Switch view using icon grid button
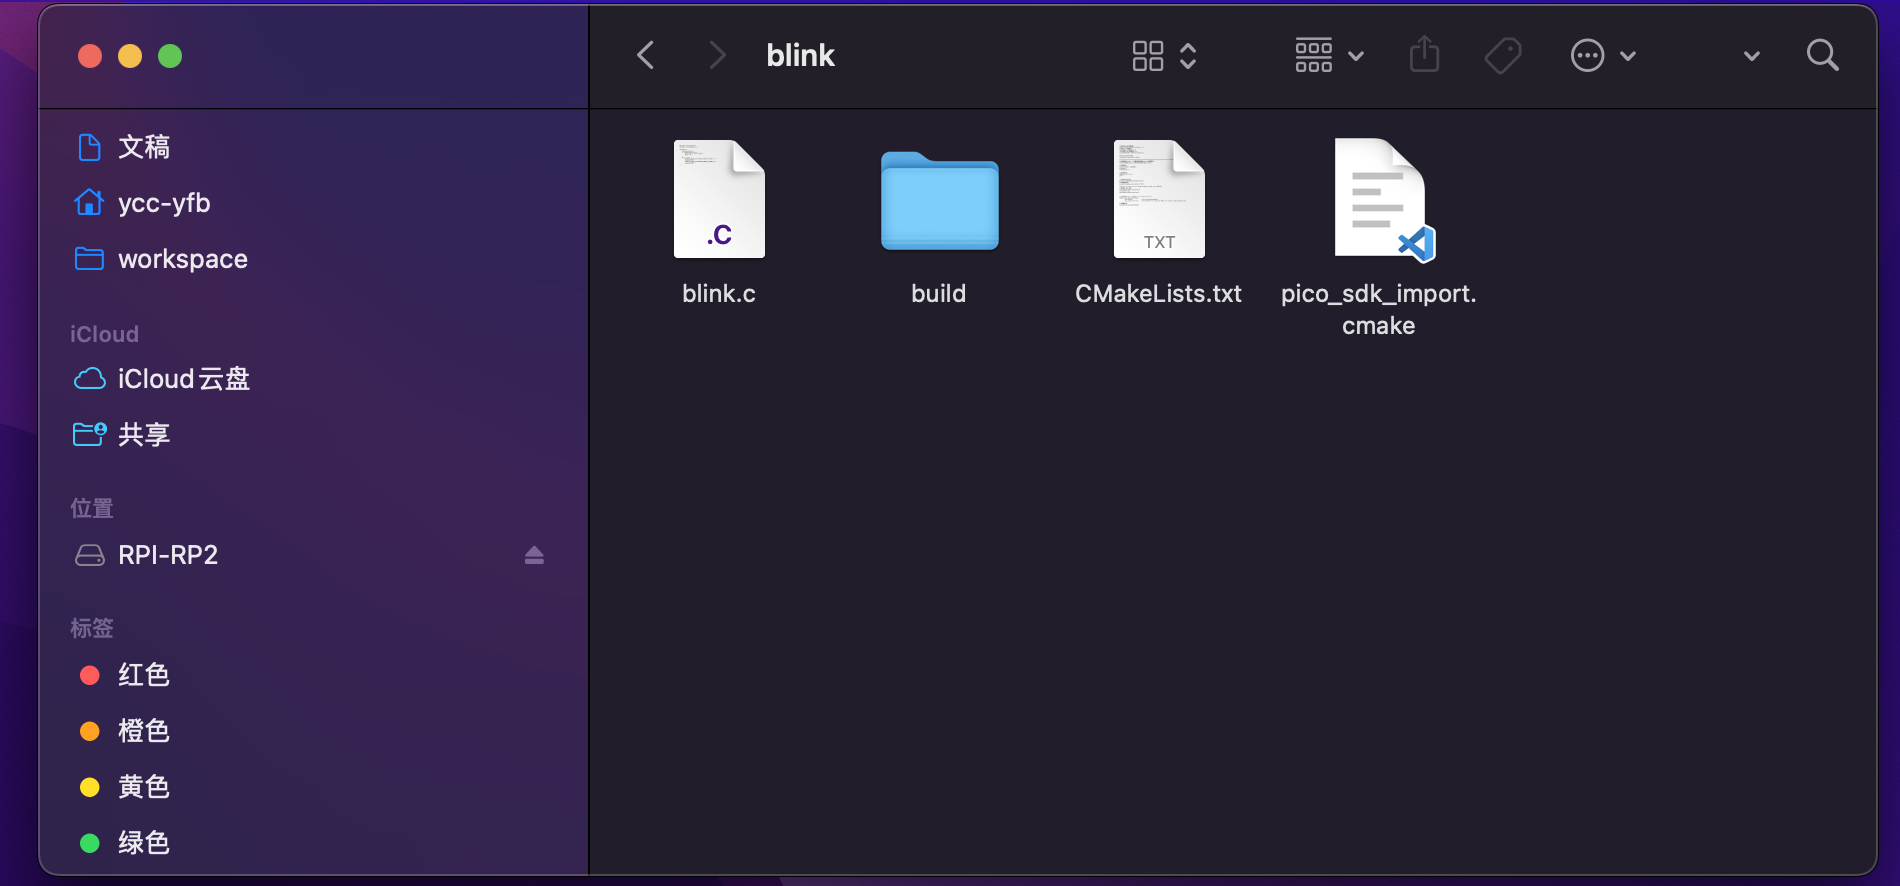Viewport: 1900px width, 886px height. pyautogui.click(x=1148, y=56)
